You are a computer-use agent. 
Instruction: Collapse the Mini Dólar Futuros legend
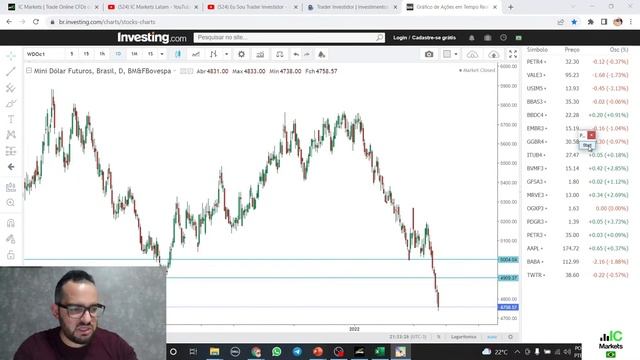pyautogui.click(x=29, y=71)
